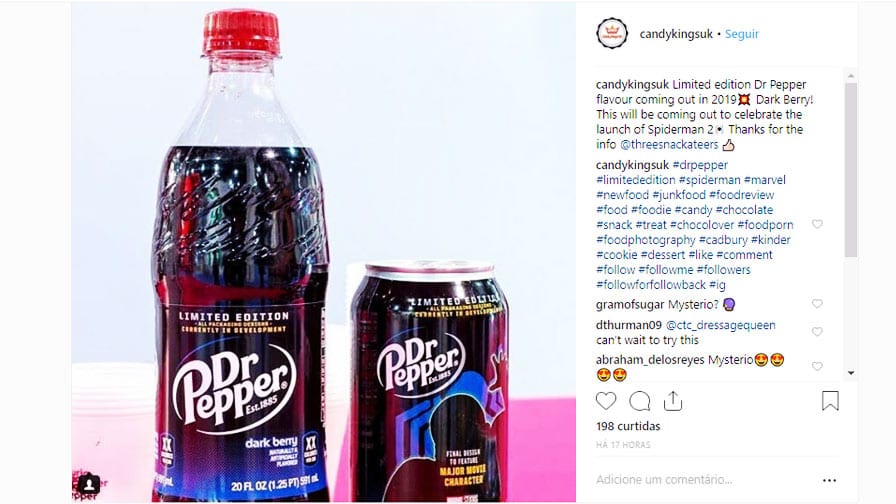This screenshot has height=504, width=896.
Task: Like gramofsugar's Mysterio comment
Action: [817, 304]
